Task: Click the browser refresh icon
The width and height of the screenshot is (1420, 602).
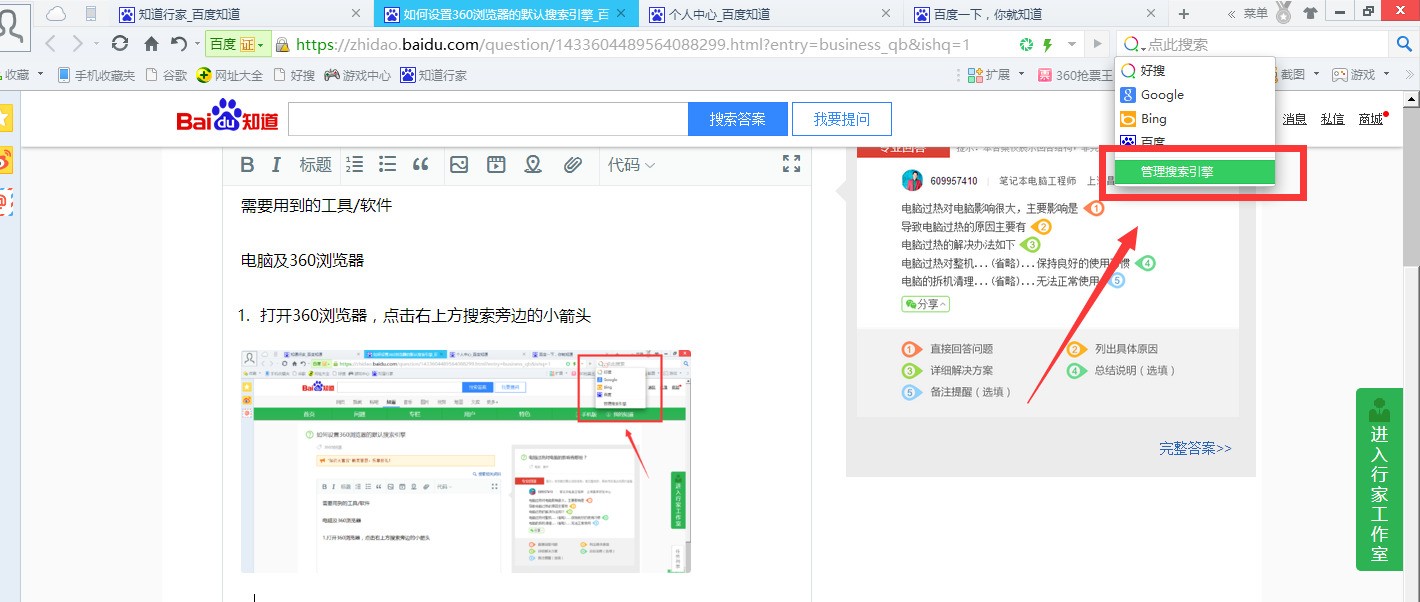Action: point(120,44)
